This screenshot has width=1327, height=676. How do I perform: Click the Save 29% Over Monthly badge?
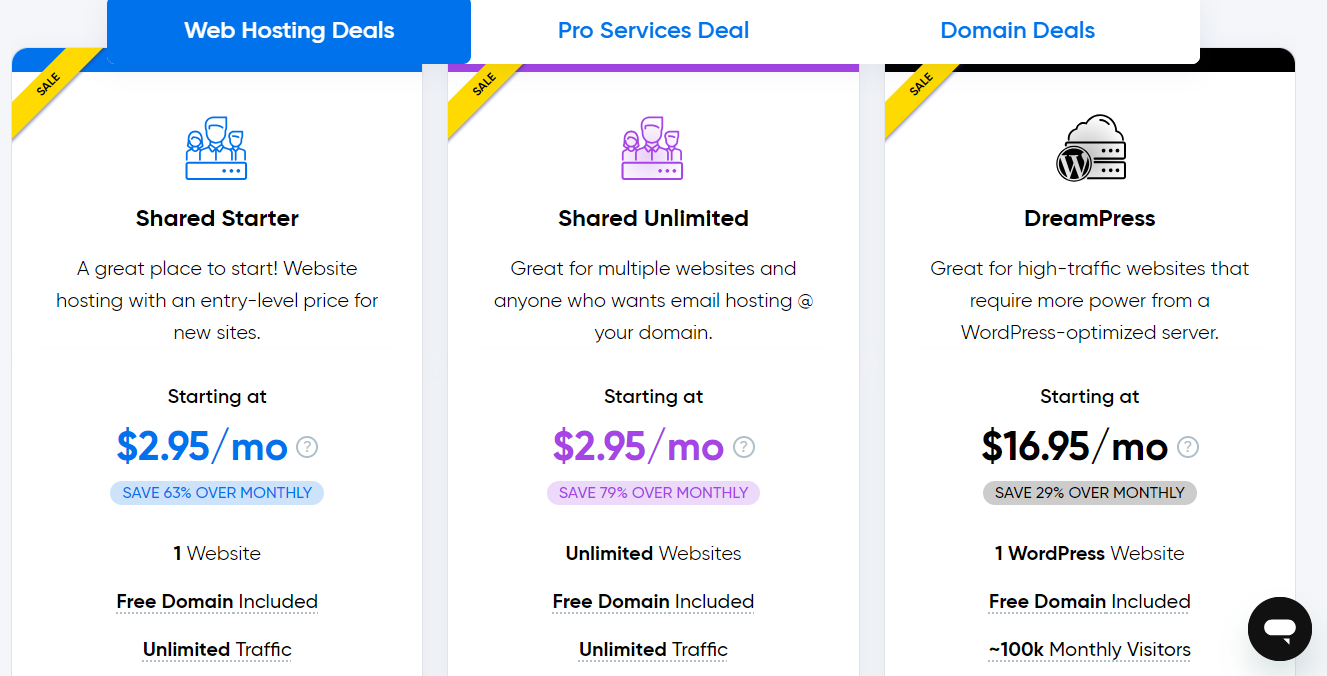[1089, 492]
